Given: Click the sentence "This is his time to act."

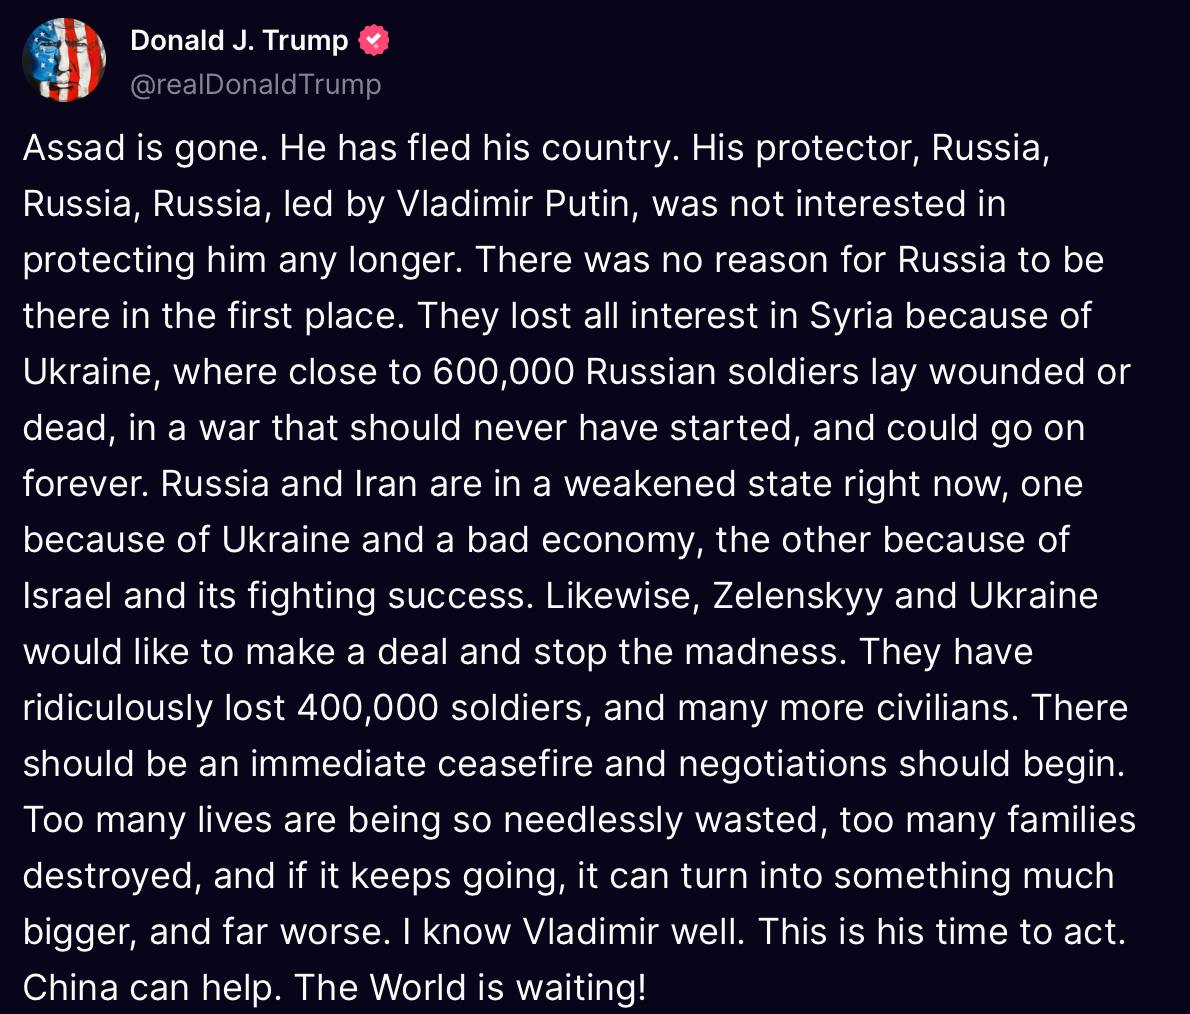Looking at the screenshot, I should click(942, 932).
